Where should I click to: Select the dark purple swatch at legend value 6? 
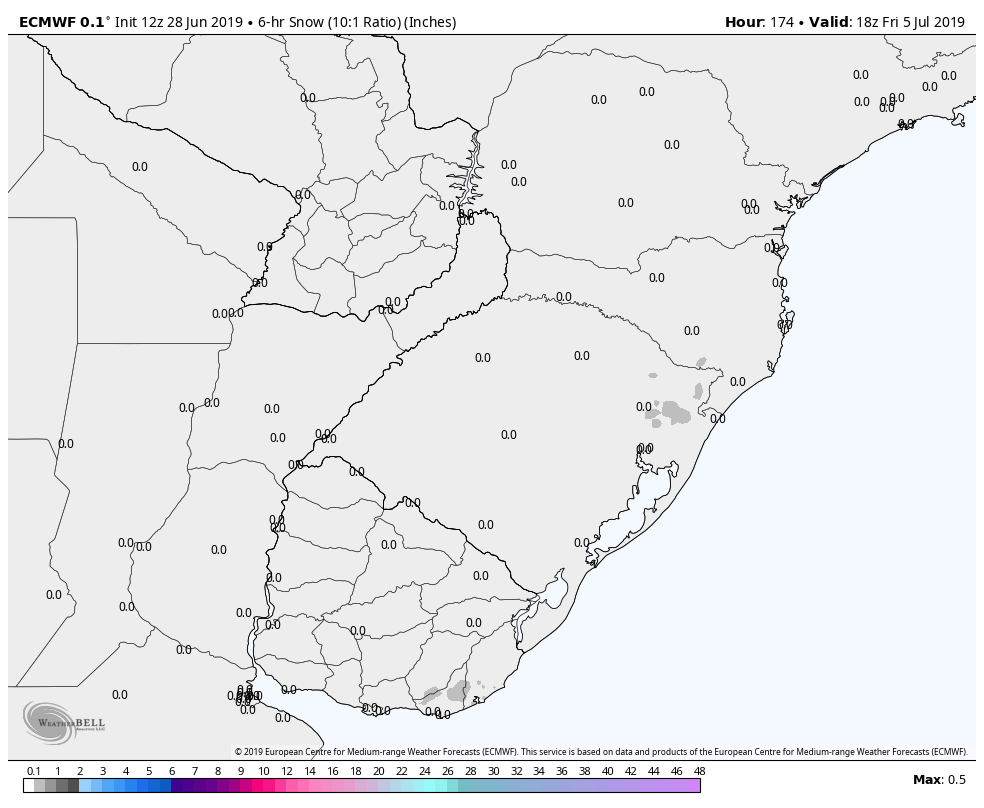(177, 786)
